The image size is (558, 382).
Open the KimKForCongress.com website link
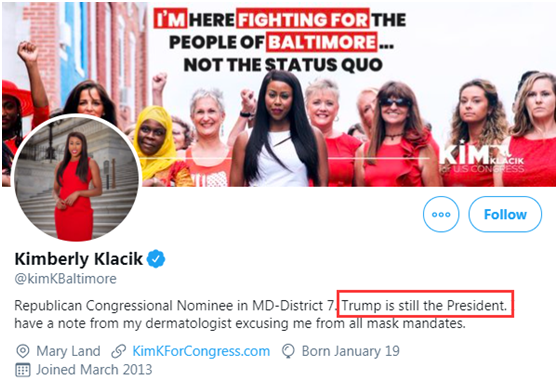click(x=201, y=351)
